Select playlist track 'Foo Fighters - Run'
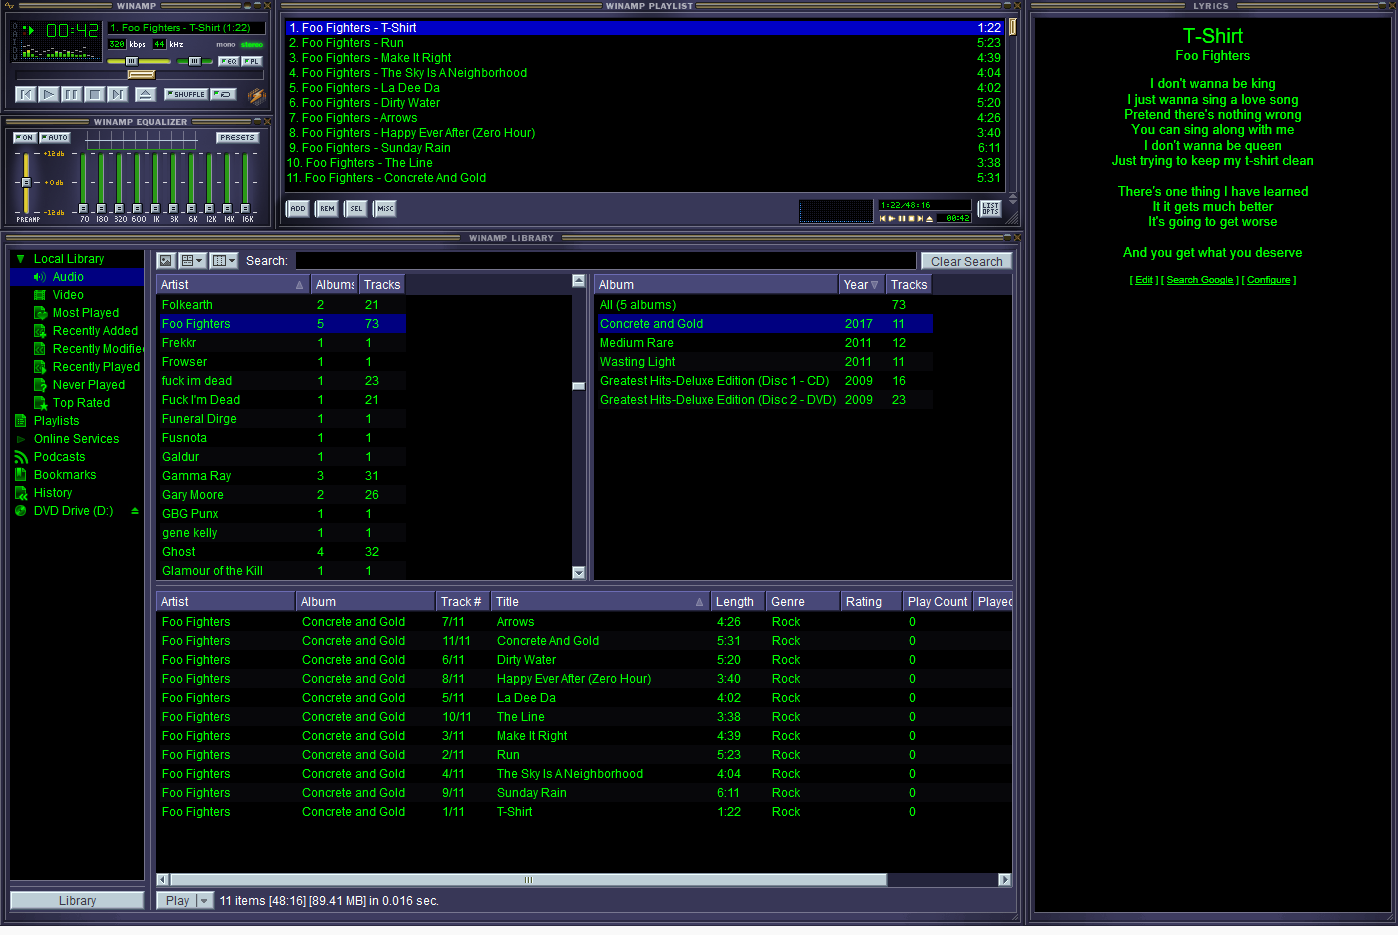Image resolution: width=1398 pixels, height=935 pixels. click(643, 43)
